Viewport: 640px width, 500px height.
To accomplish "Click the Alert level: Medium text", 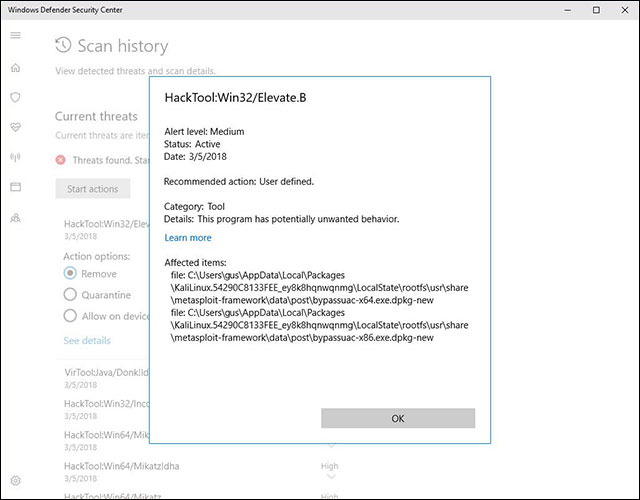I will pyautogui.click(x=204, y=132).
